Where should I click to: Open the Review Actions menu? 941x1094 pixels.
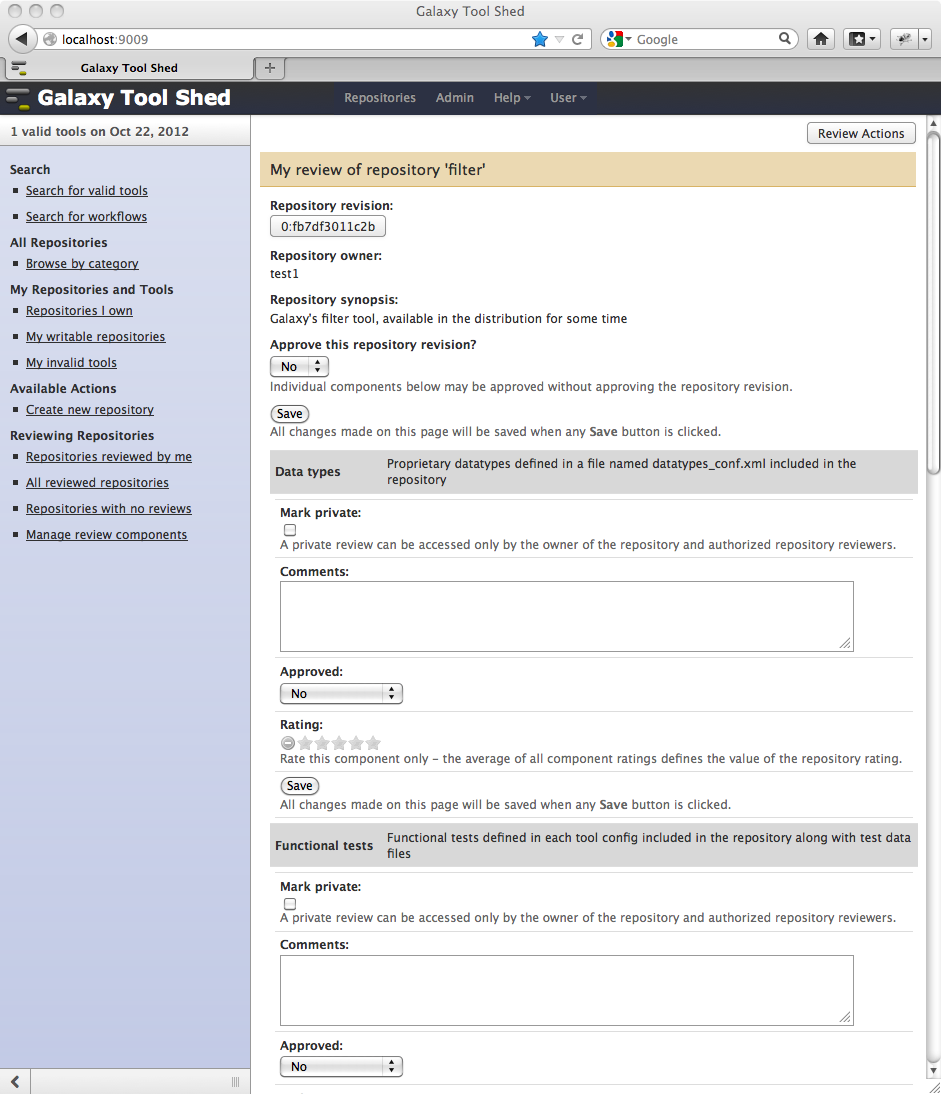tap(861, 133)
